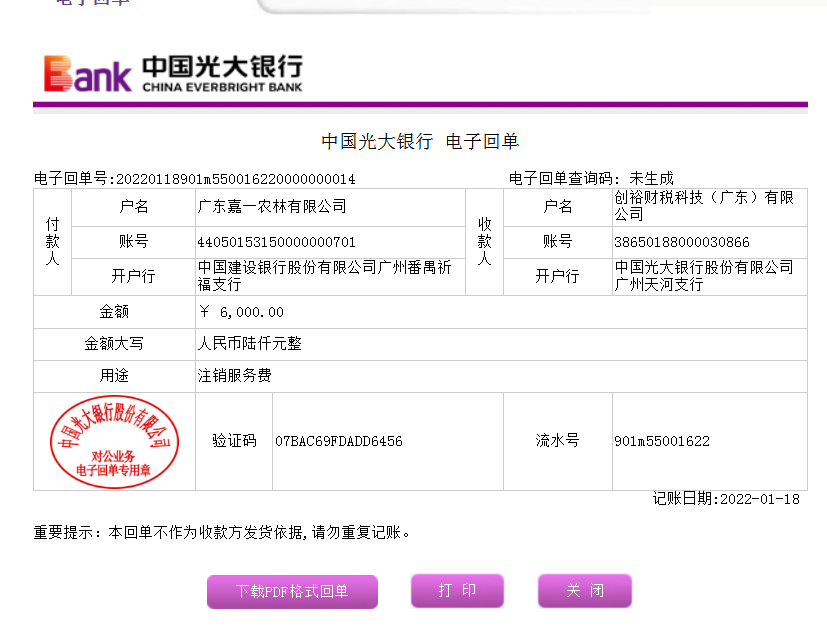The width and height of the screenshot is (827, 630).
Task: Select the receipt number 20220118901m55001622000000014
Action: tap(236, 179)
